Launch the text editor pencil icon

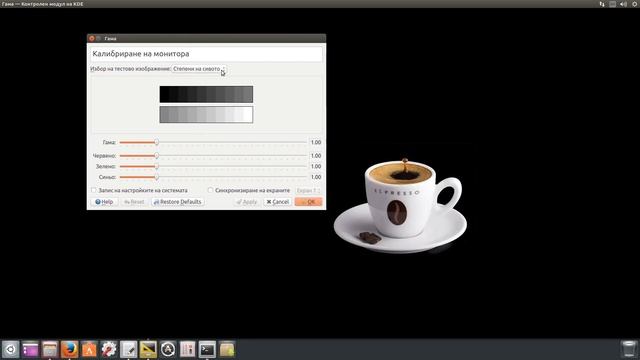point(129,349)
